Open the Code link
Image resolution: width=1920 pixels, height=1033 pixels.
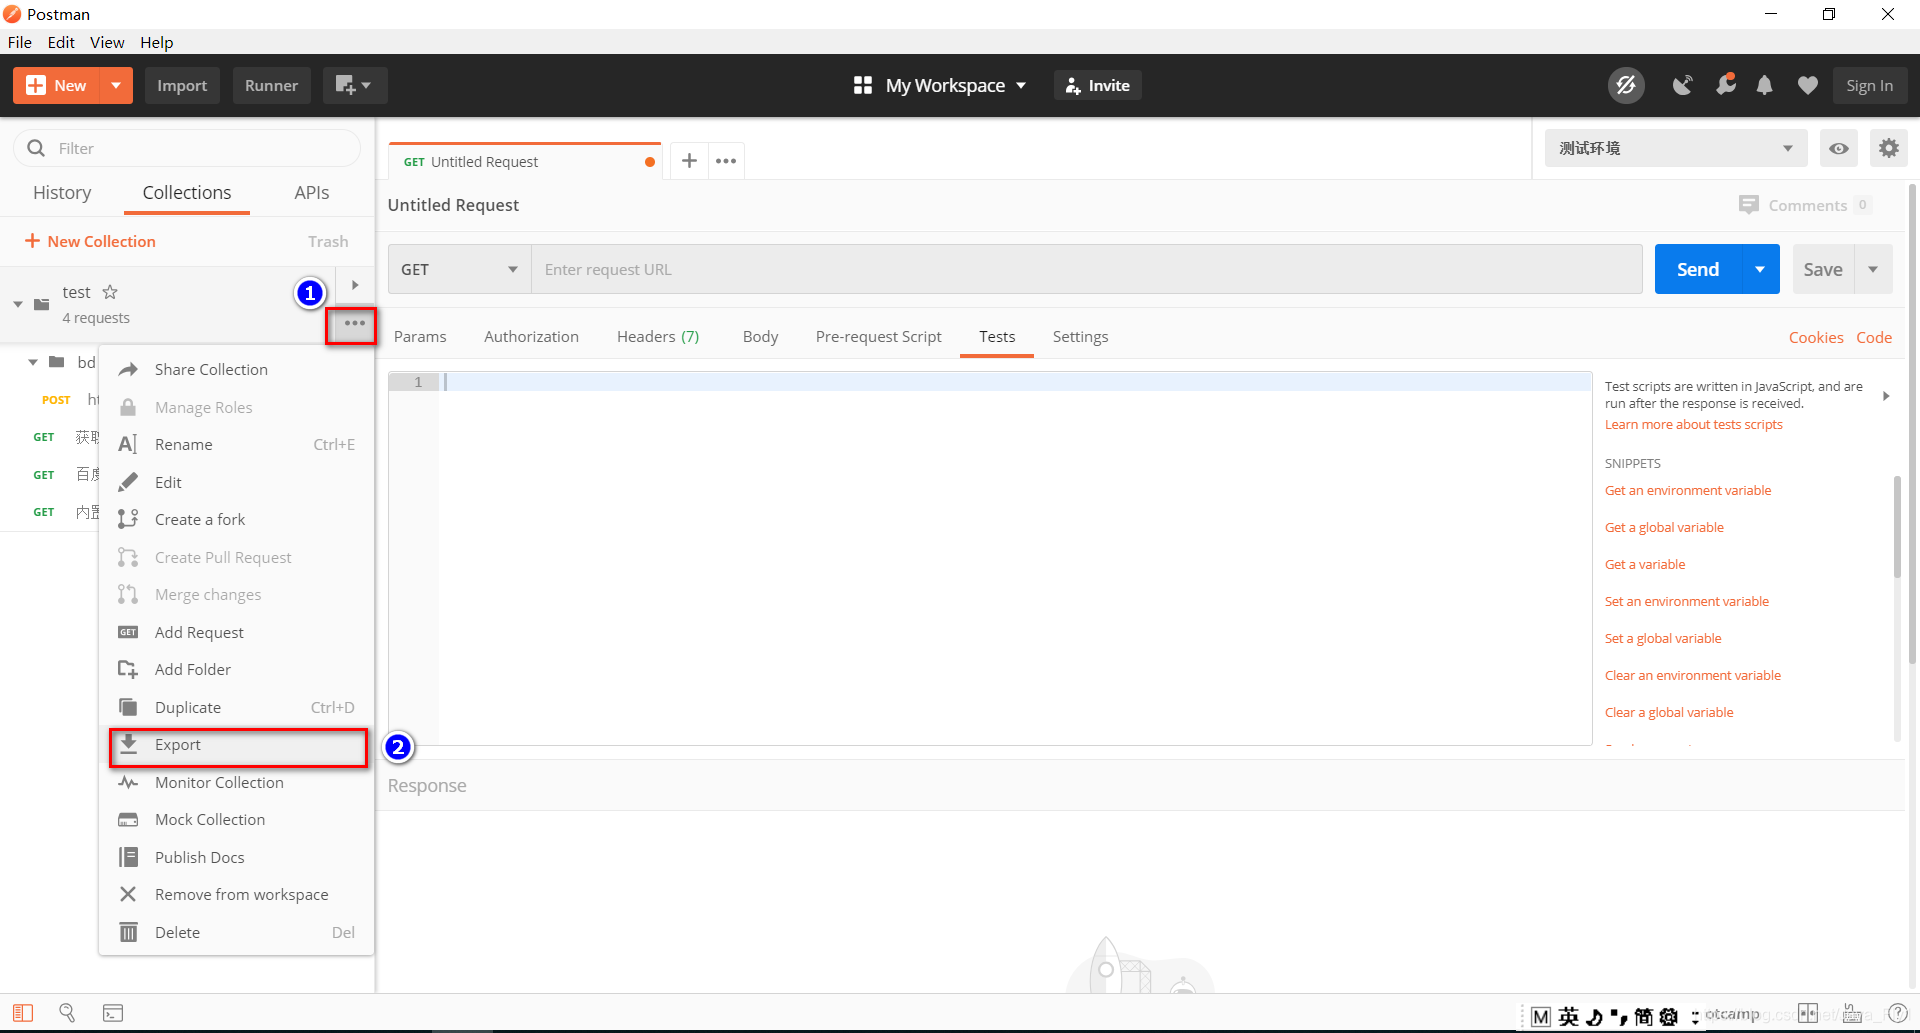[1874, 338]
